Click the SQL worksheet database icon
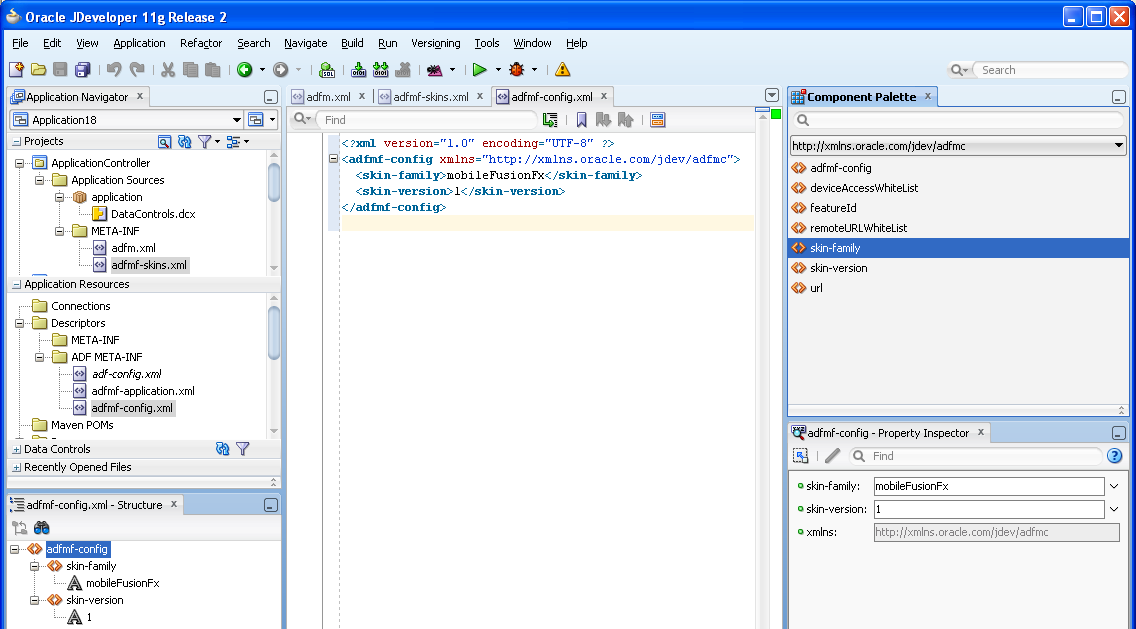Screen dimensions: 1136x629 (326, 70)
